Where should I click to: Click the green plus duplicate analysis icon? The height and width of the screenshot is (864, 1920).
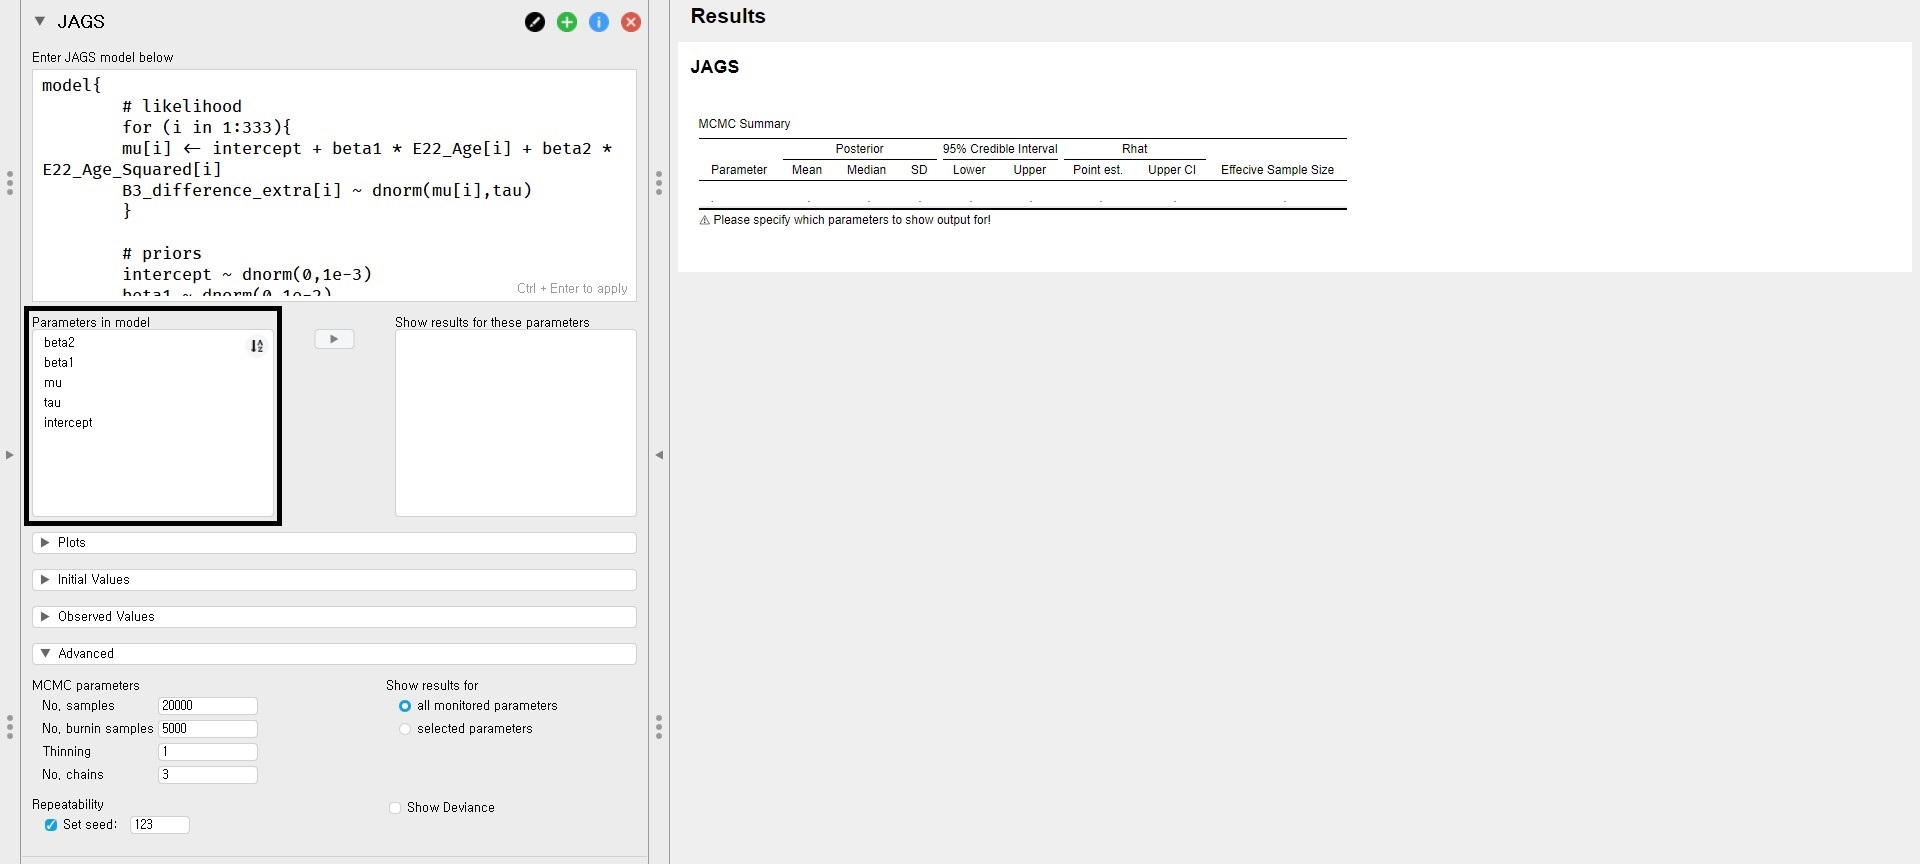tap(567, 22)
